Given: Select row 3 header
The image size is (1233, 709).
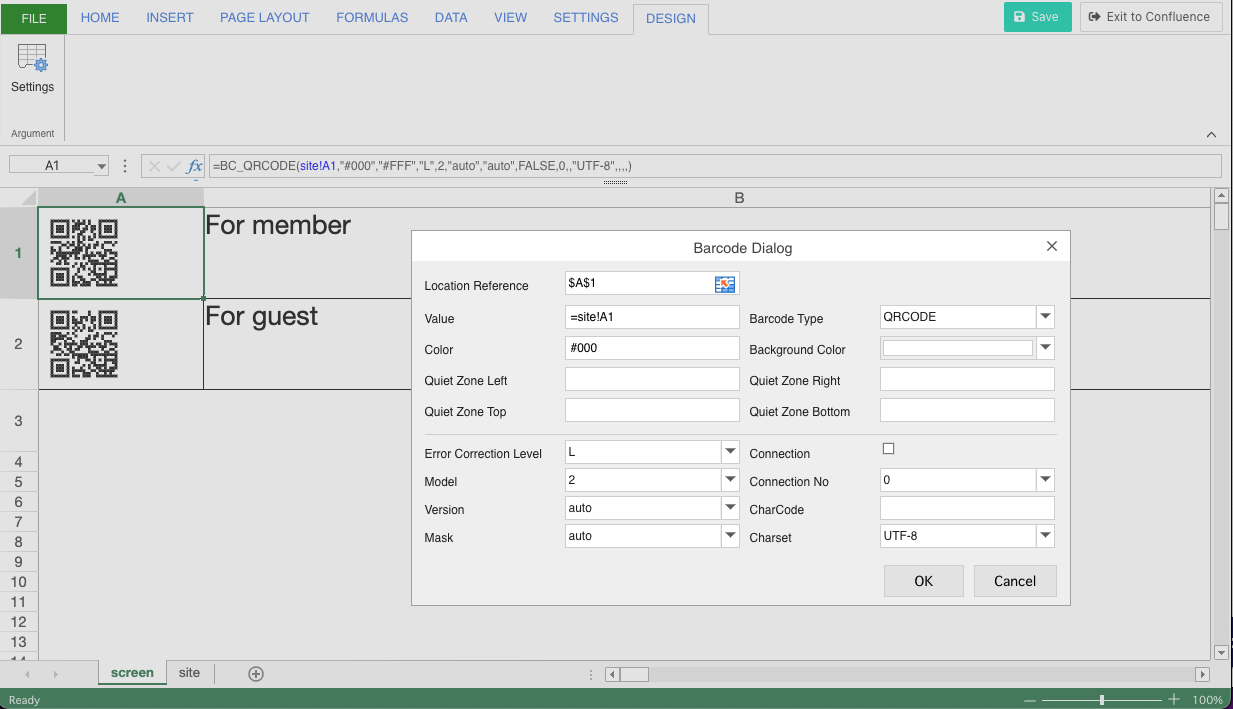Looking at the screenshot, I should point(19,421).
